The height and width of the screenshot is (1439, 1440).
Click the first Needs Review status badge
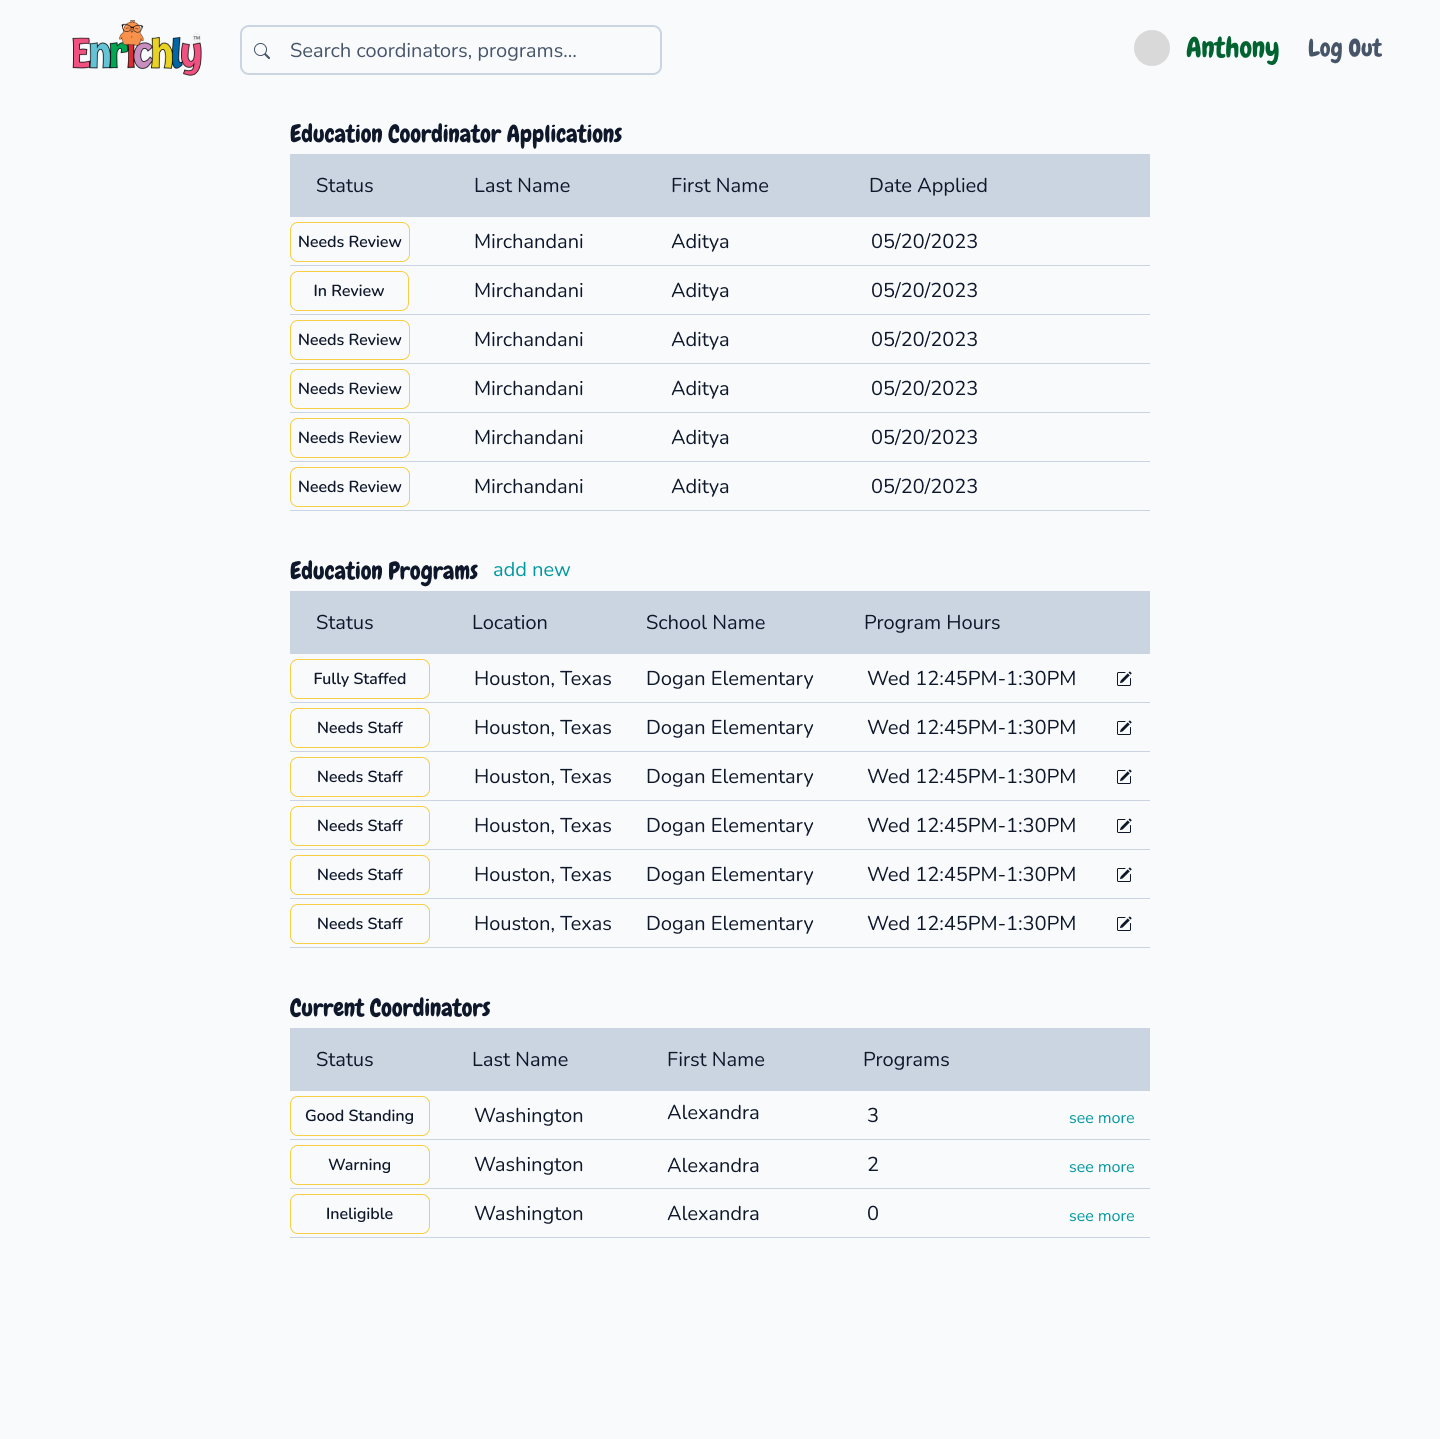pyautogui.click(x=349, y=242)
